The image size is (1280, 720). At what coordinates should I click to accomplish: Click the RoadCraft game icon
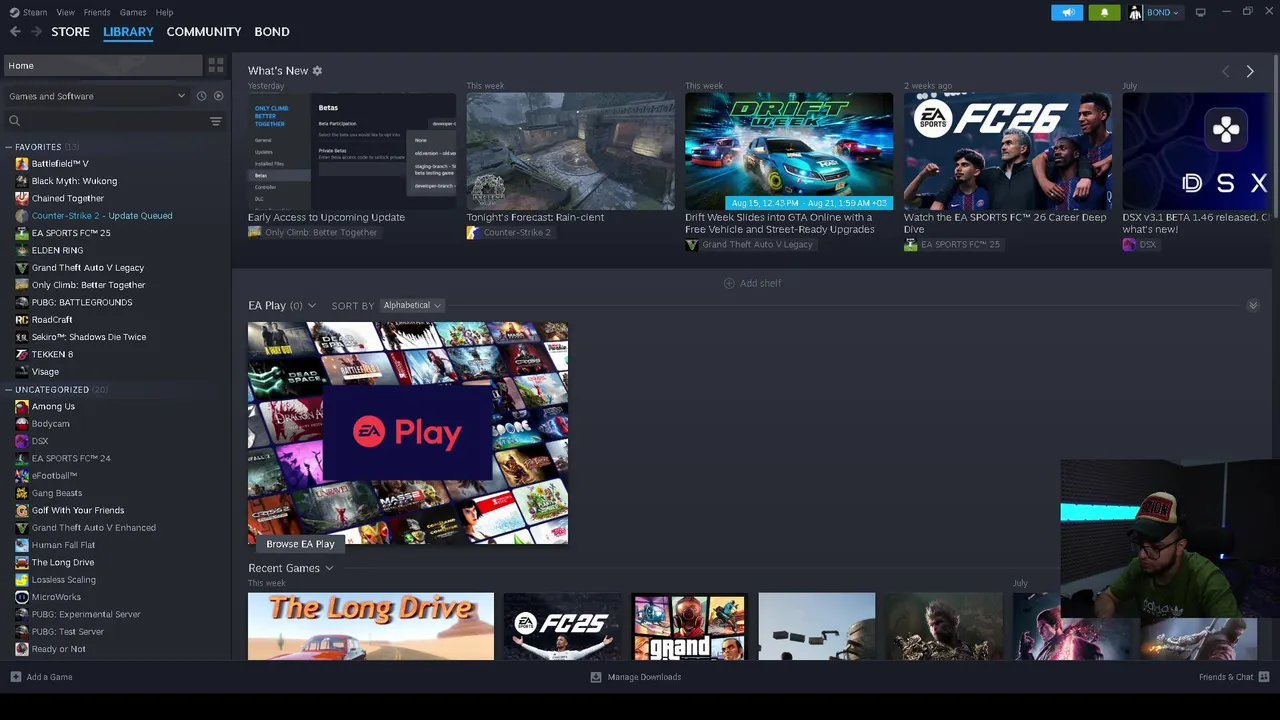22,320
